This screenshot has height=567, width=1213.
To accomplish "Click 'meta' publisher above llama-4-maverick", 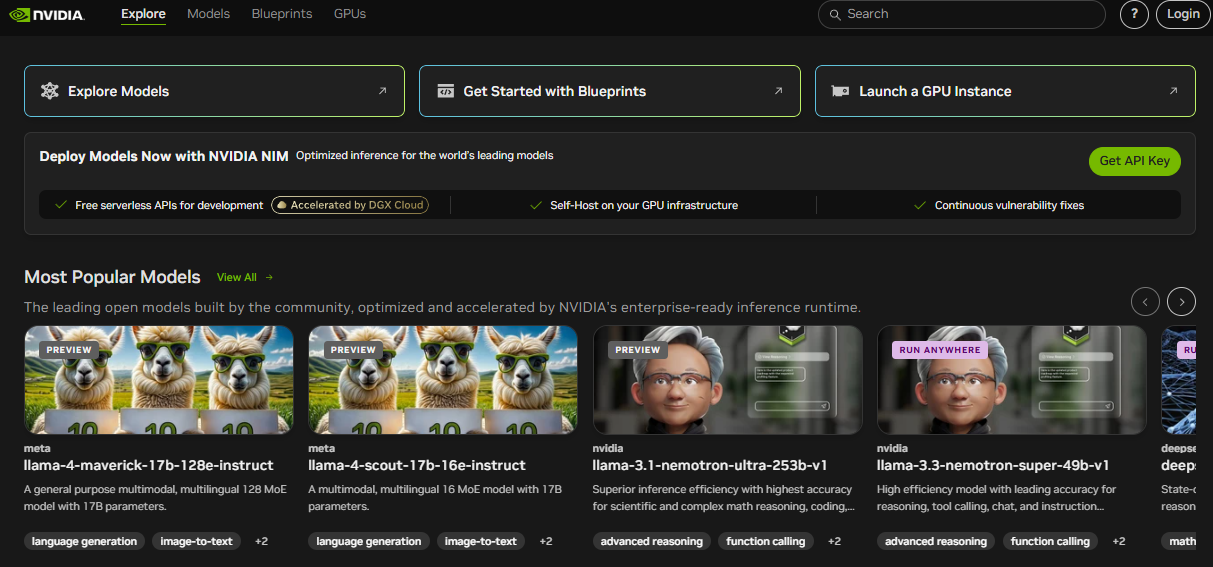I will tap(38, 448).
